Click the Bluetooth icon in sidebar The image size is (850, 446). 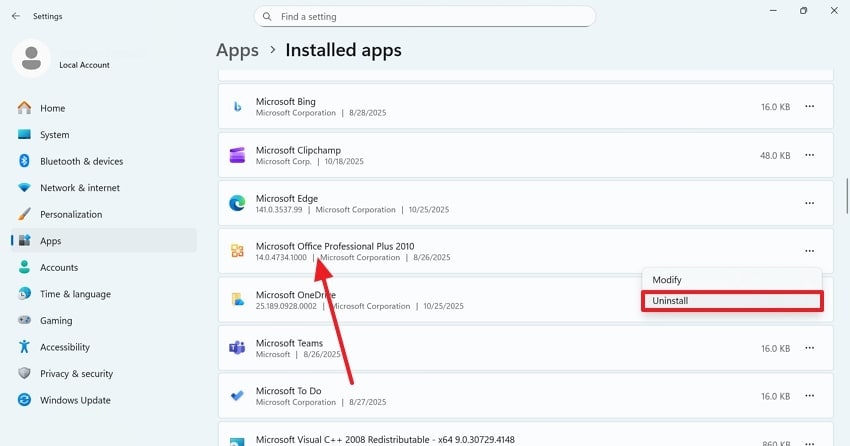pyautogui.click(x=24, y=161)
